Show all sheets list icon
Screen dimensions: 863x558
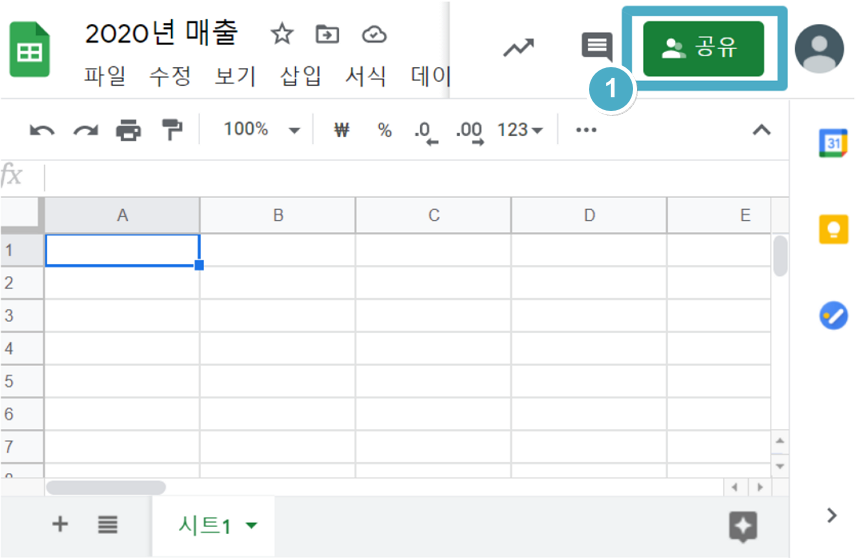coord(107,524)
